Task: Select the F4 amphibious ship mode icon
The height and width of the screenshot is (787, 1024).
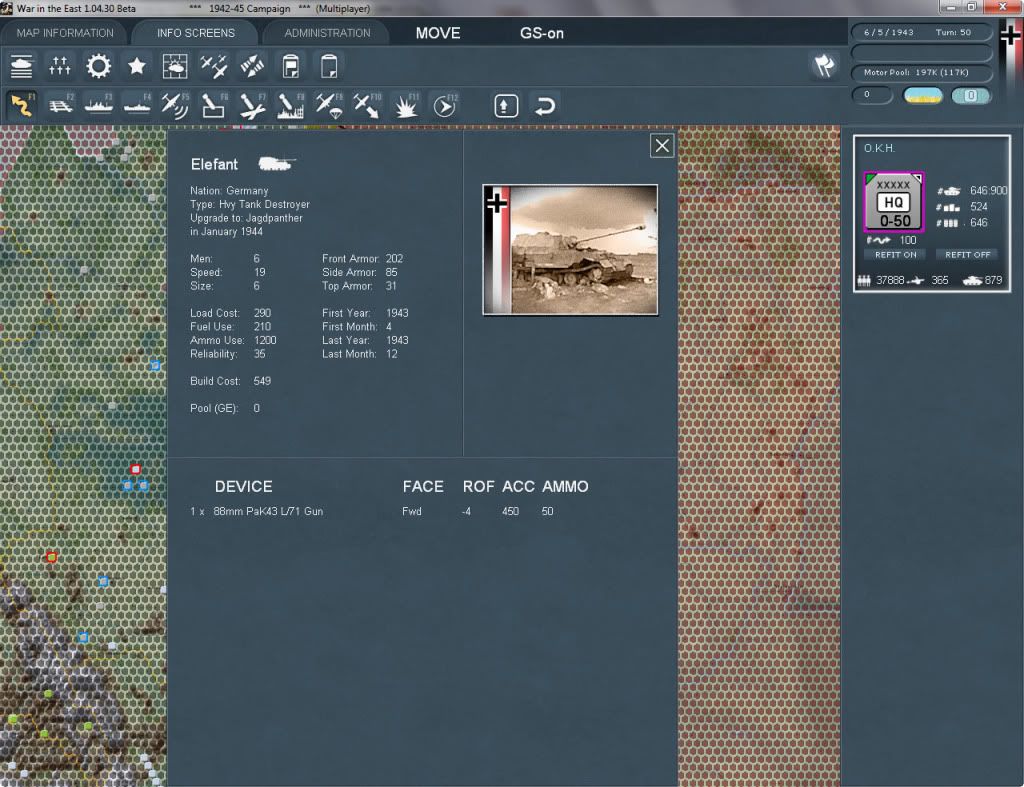Action: tap(137, 105)
